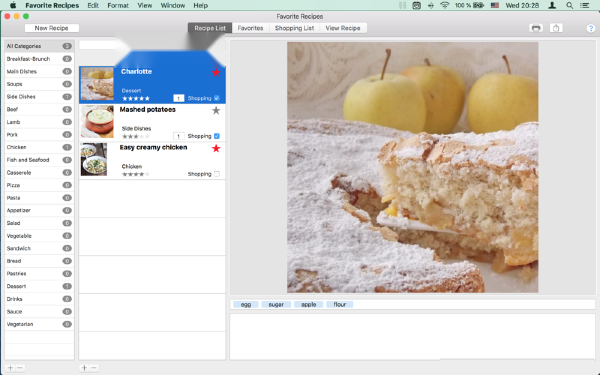Click the egg ingredient tag
The height and width of the screenshot is (375, 600).
tap(246, 305)
